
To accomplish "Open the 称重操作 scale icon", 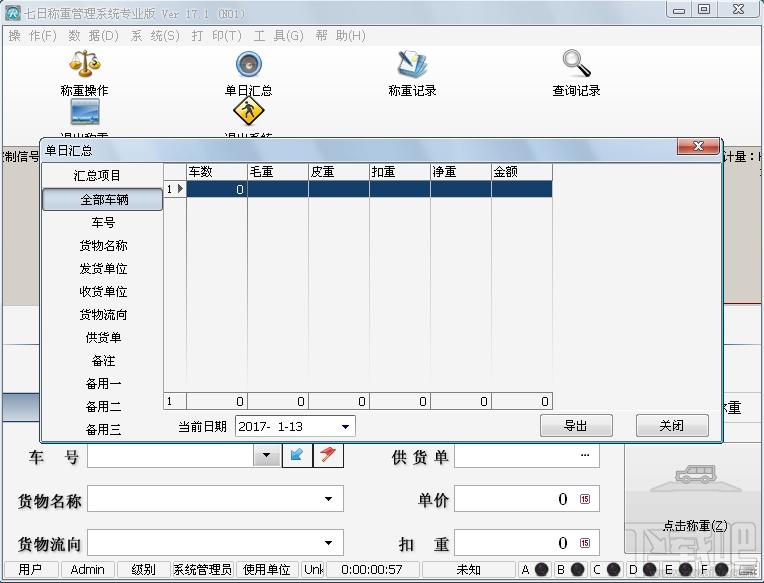I will 85,63.
